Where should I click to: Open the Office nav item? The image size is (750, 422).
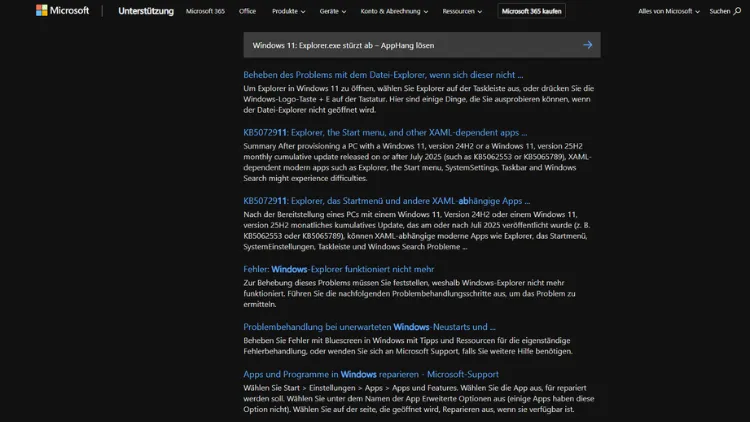[247, 11]
